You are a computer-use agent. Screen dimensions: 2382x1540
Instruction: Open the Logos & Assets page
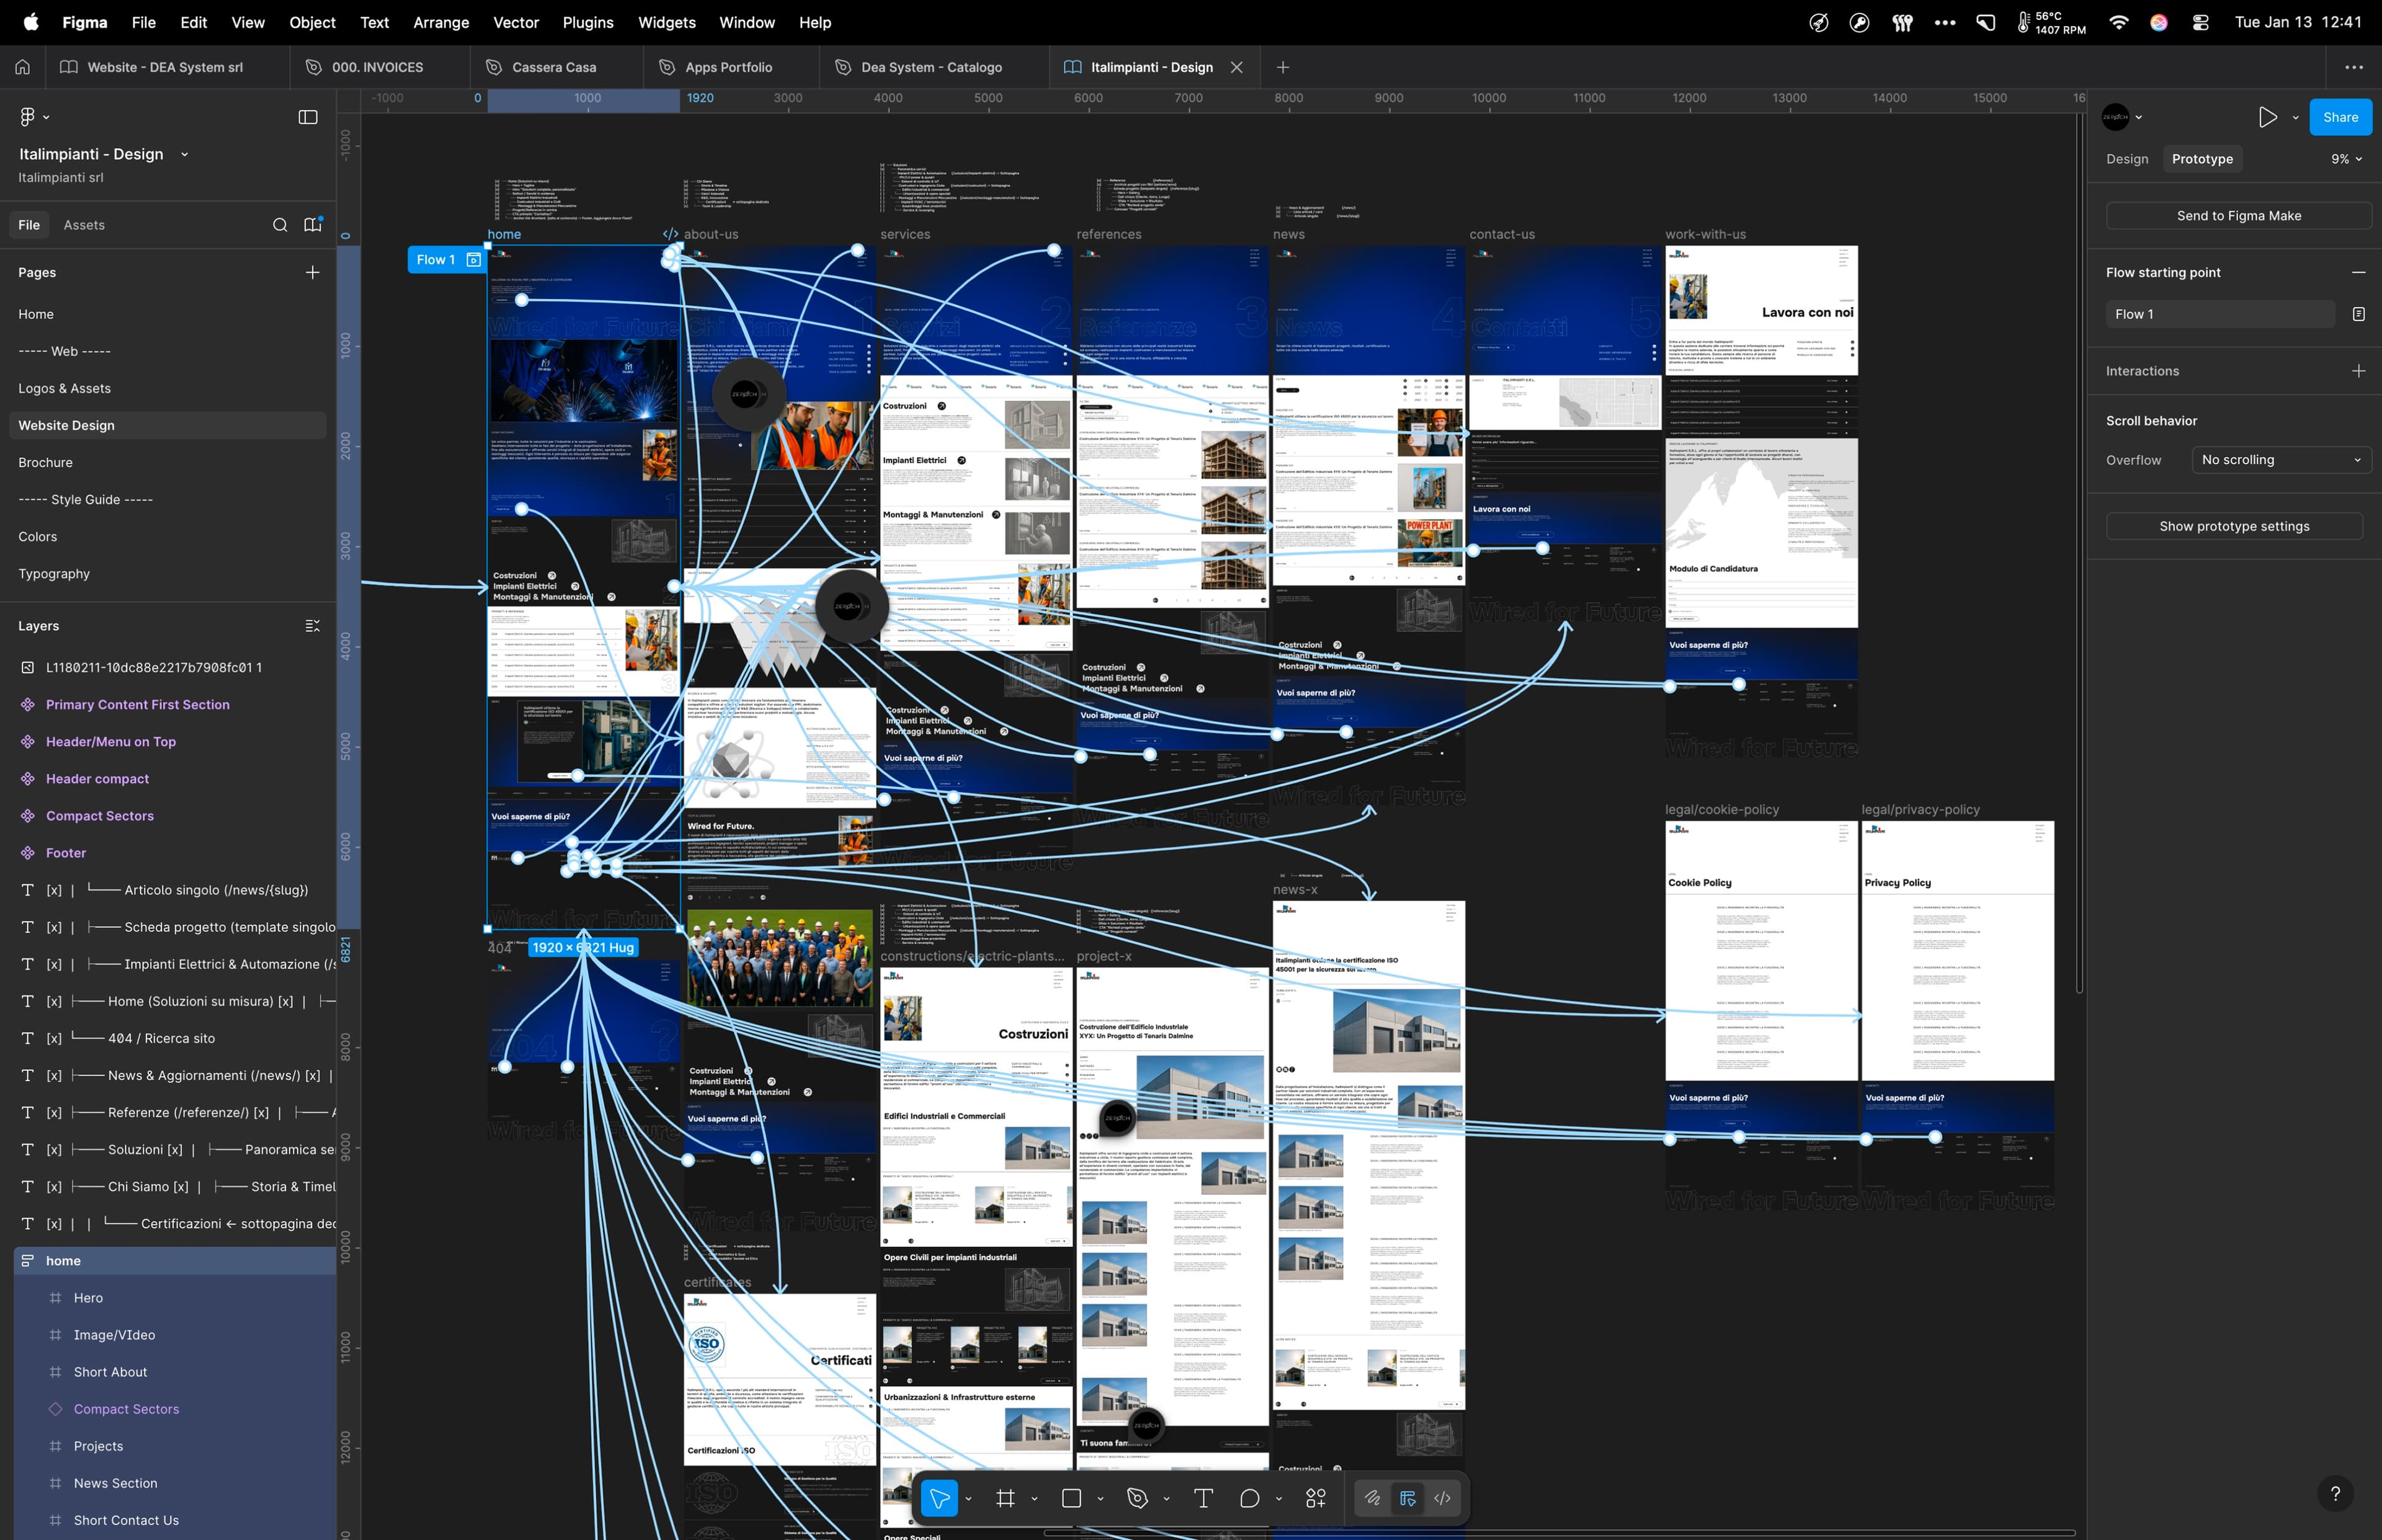tap(168, 388)
